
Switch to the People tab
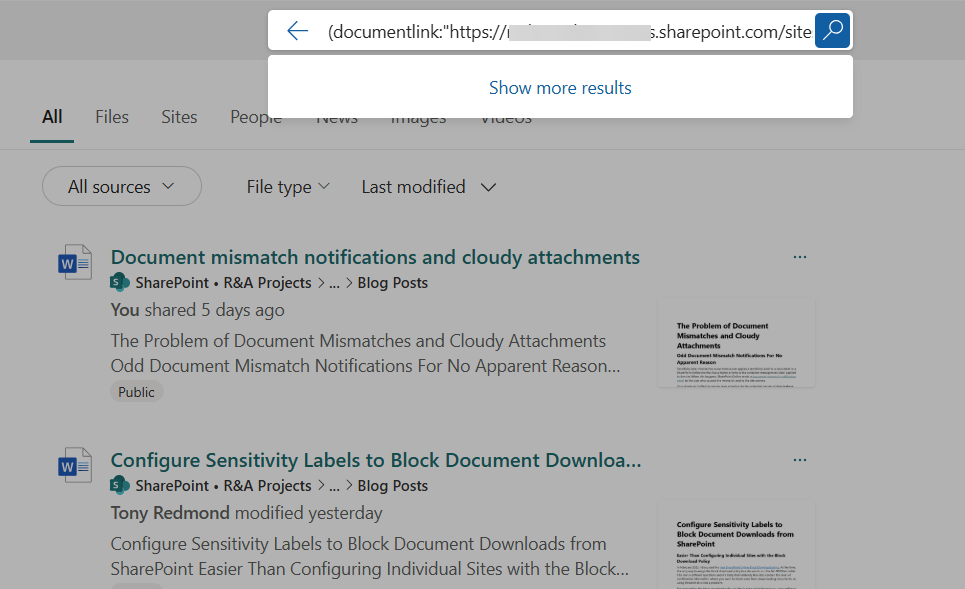pos(256,117)
